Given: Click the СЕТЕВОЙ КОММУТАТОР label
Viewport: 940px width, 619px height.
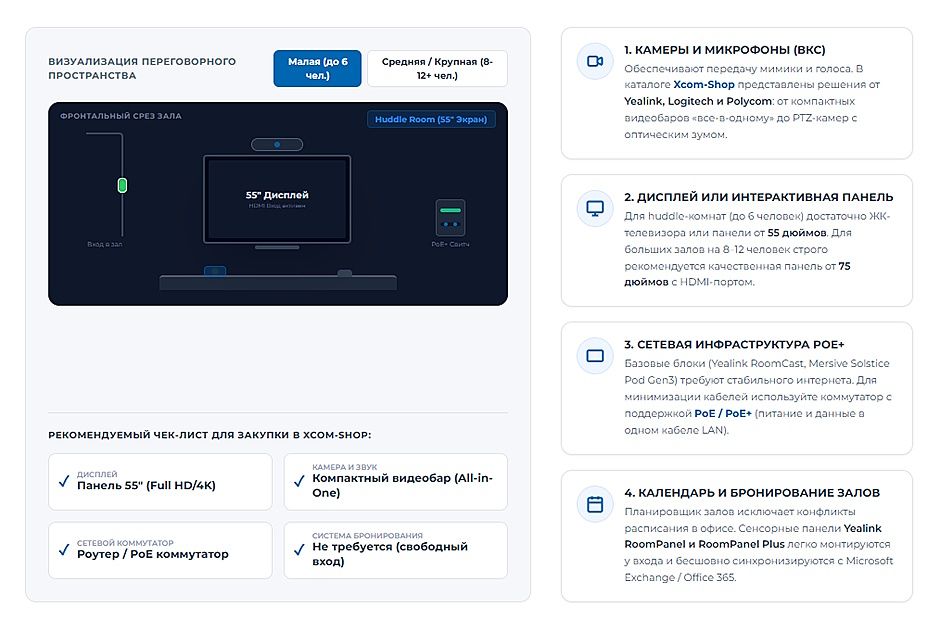Looking at the screenshot, I should (x=125, y=543).
